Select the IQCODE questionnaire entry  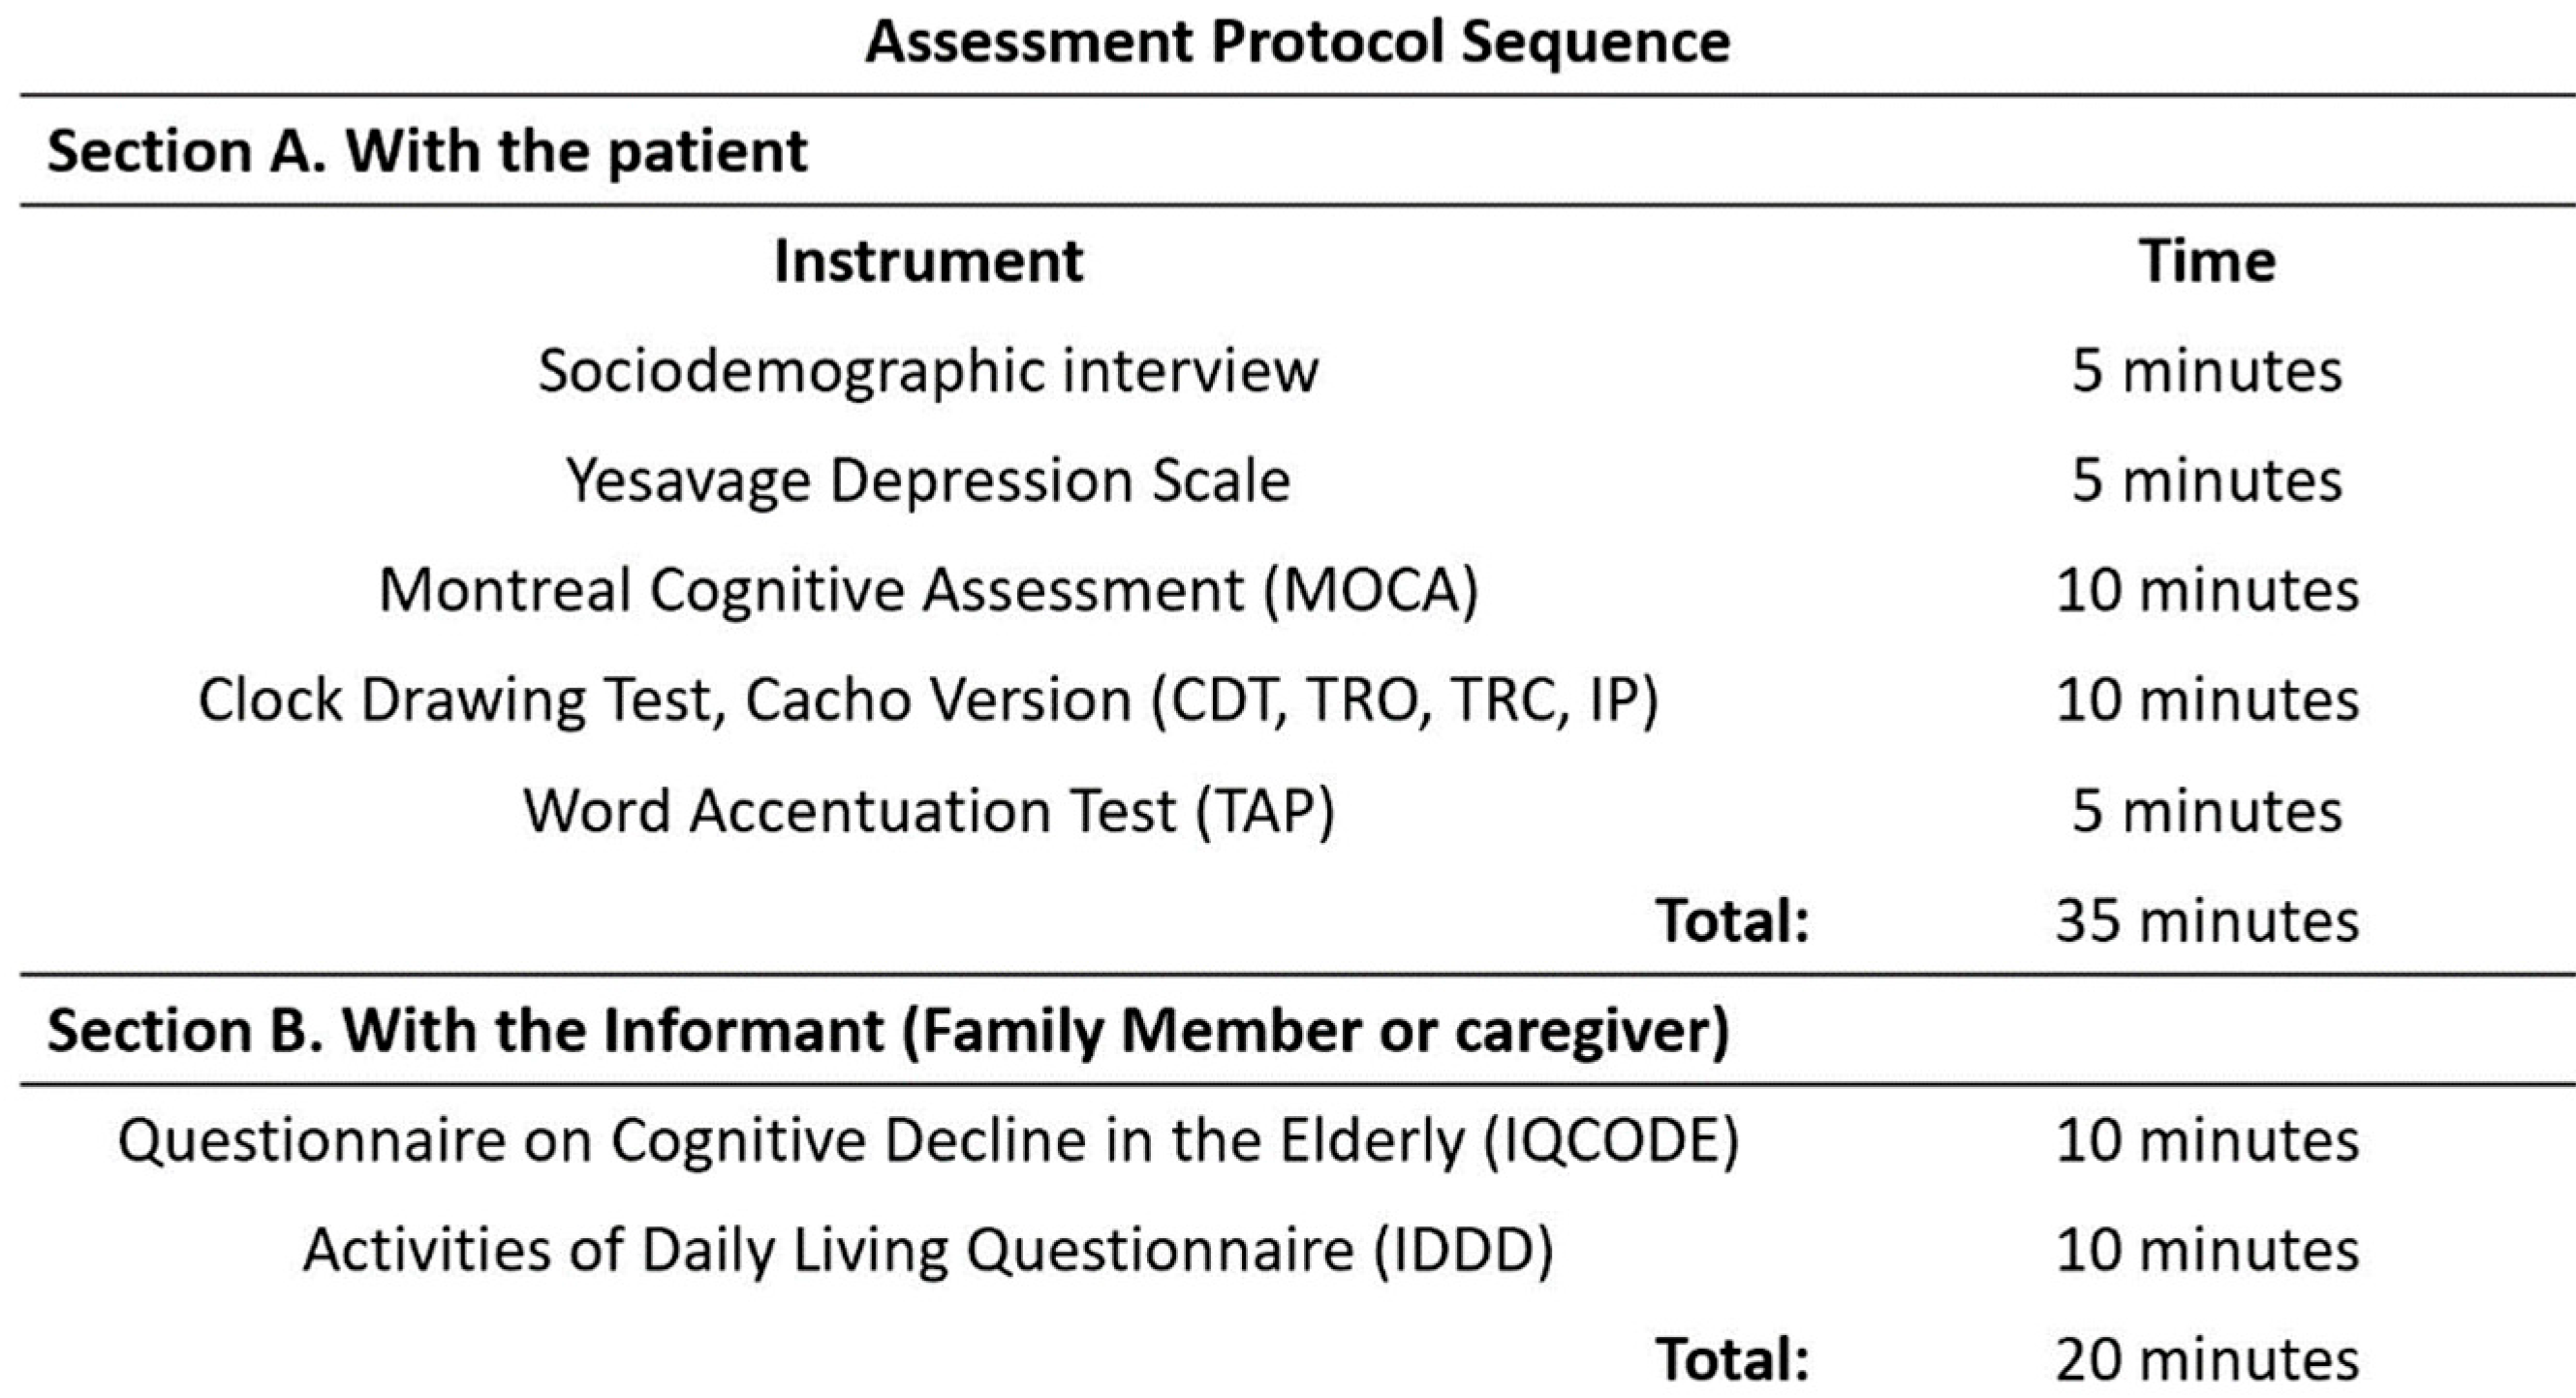[x=928, y=1141]
